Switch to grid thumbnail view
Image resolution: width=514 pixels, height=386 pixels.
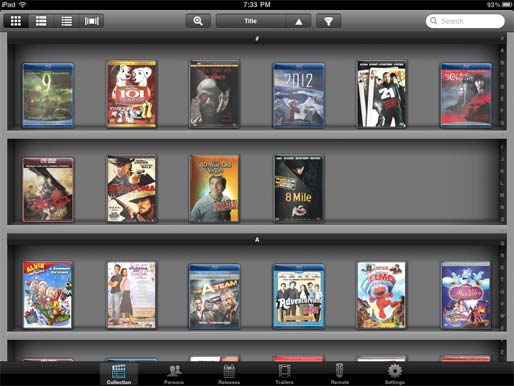point(16,21)
